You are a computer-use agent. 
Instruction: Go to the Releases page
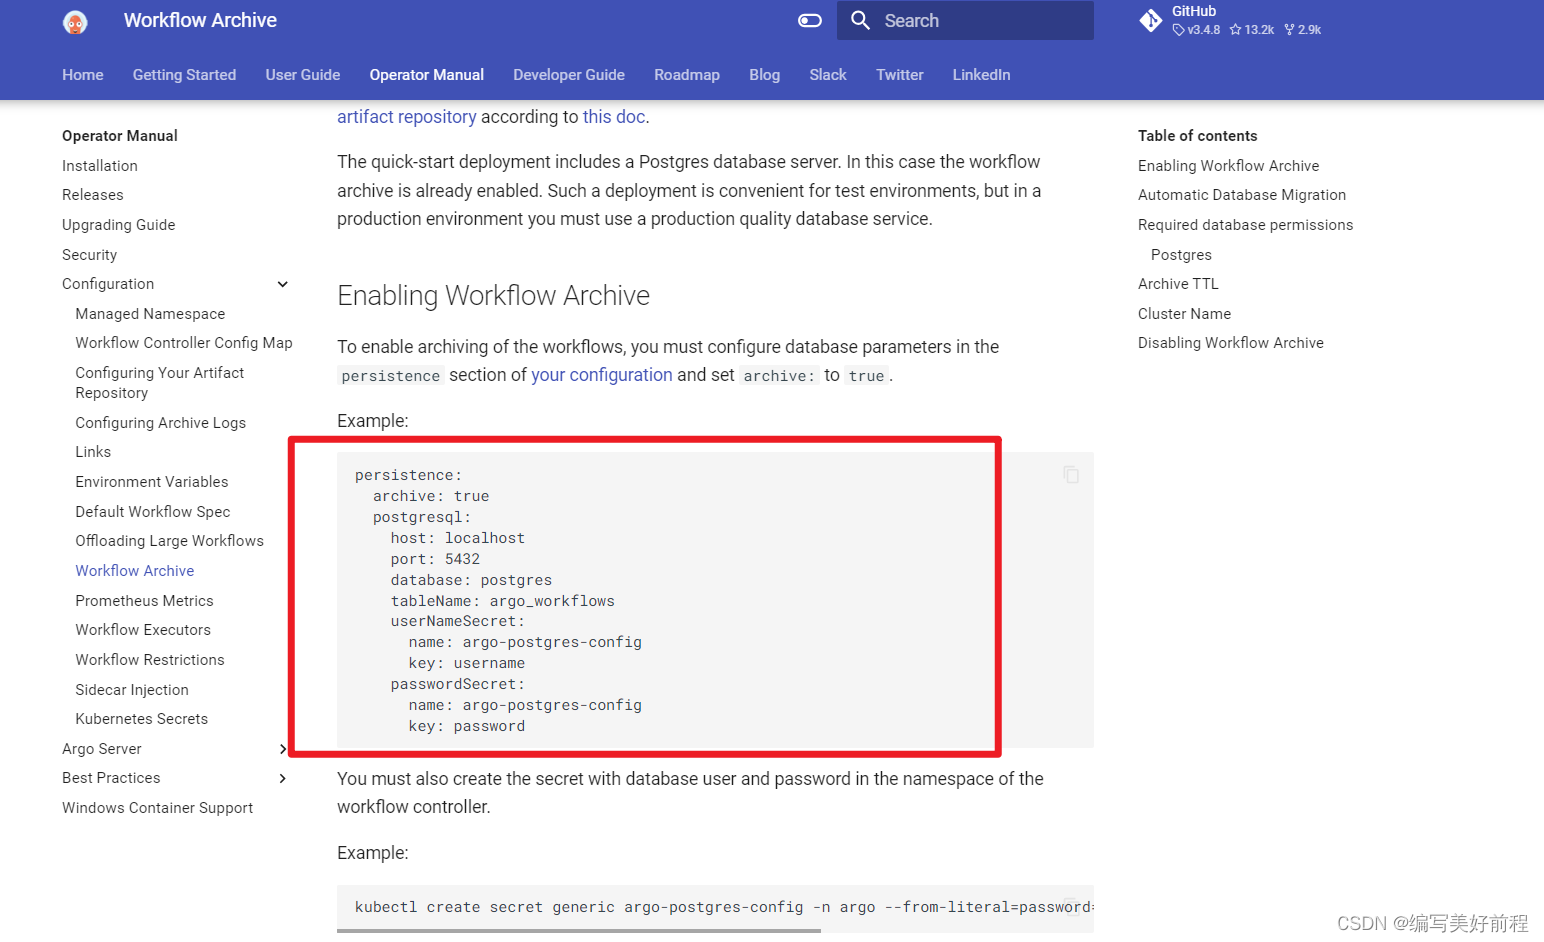point(93,195)
